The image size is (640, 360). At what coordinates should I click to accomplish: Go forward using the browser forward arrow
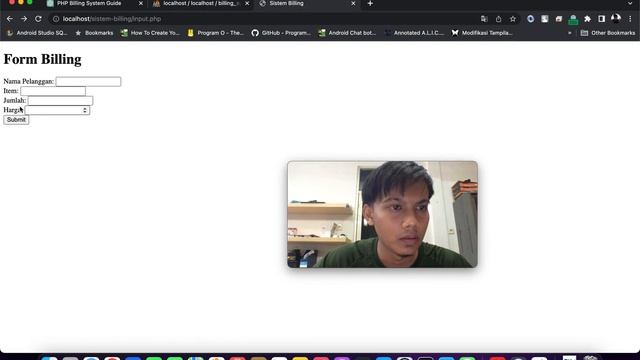[24, 19]
